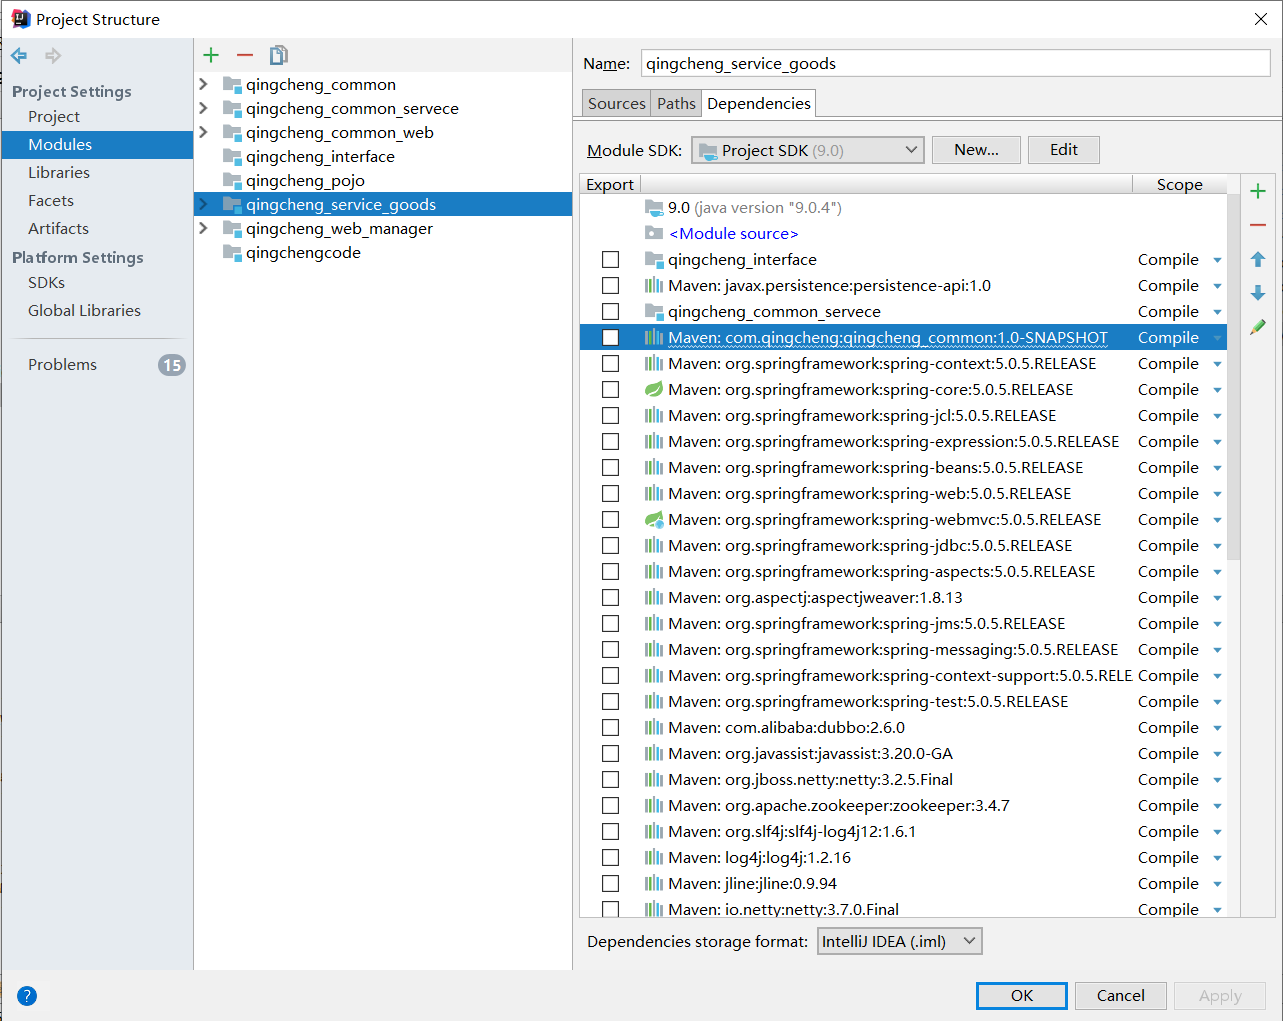Check export for qingcheng_common_servece dependency
1283x1021 pixels.
(x=610, y=312)
